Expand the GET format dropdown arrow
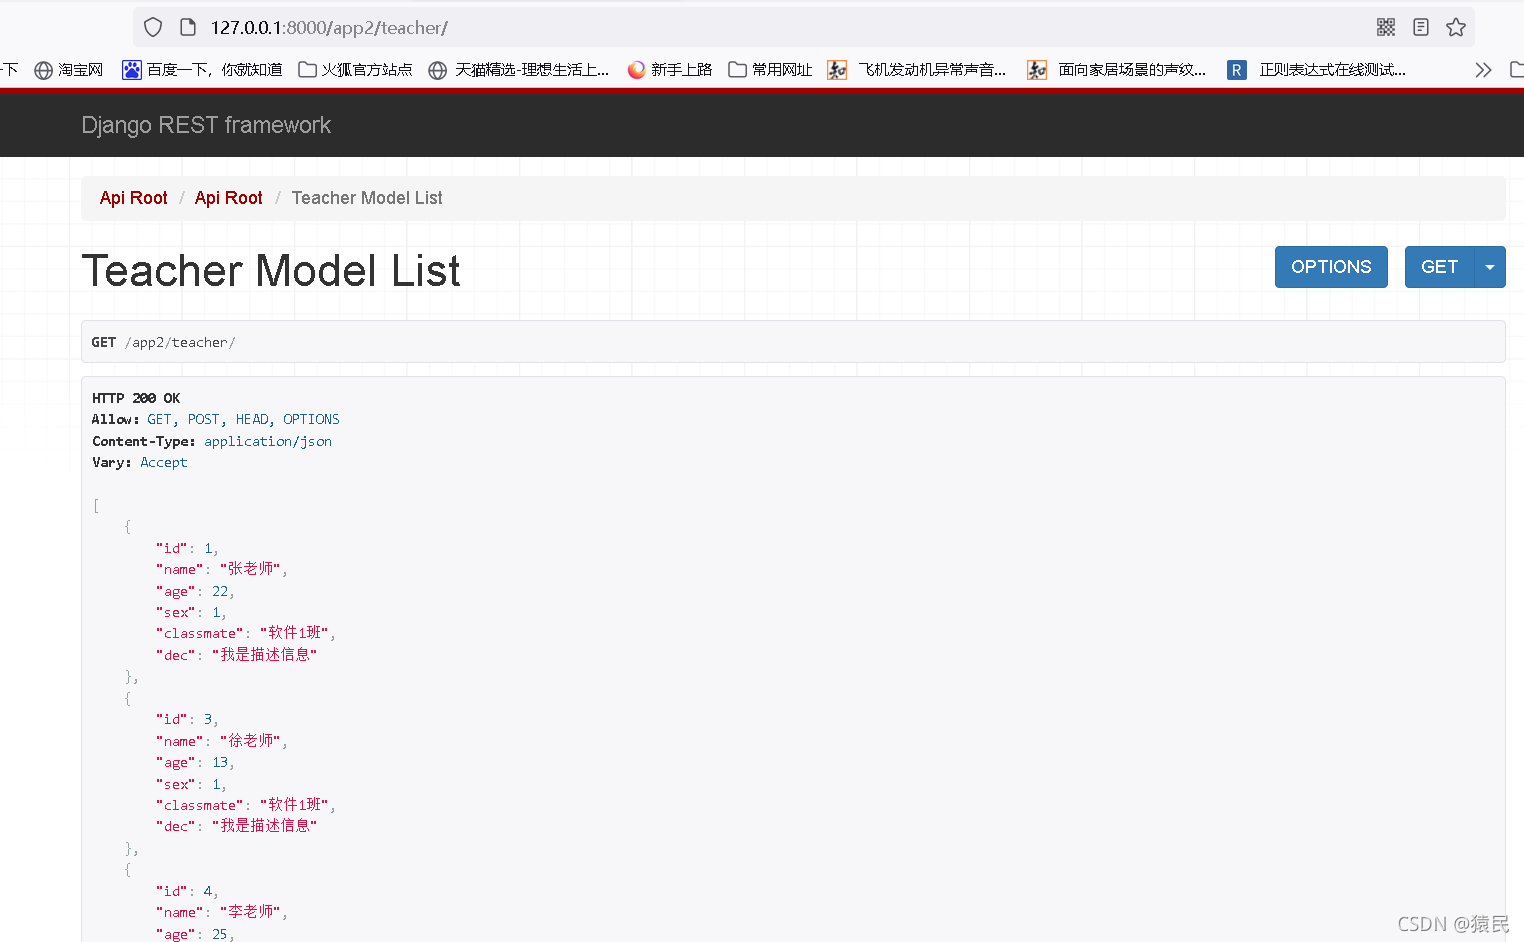 click(1490, 267)
